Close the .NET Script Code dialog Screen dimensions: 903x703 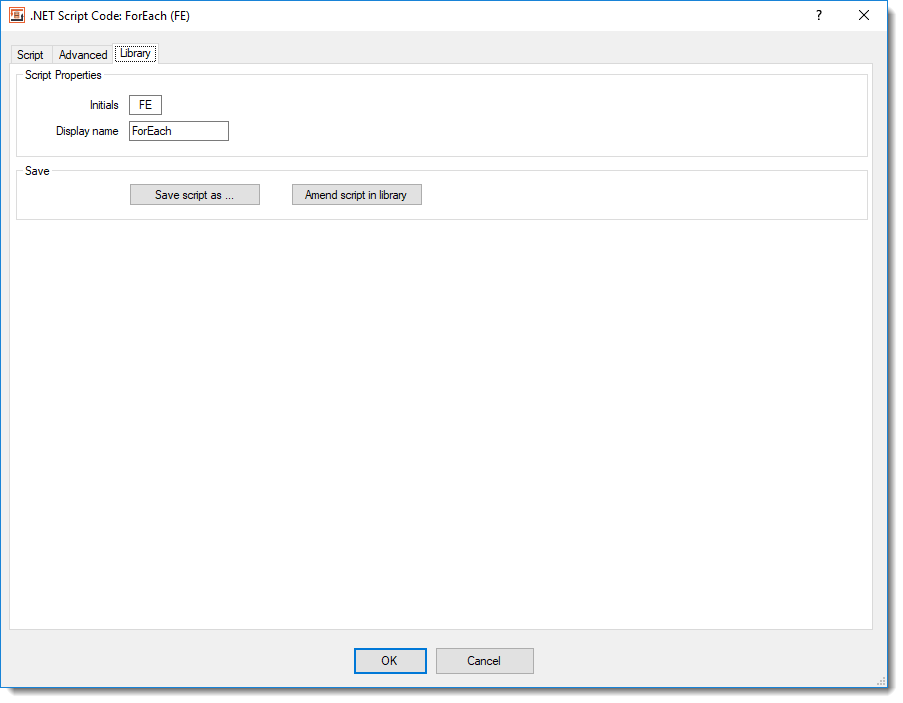pos(864,16)
